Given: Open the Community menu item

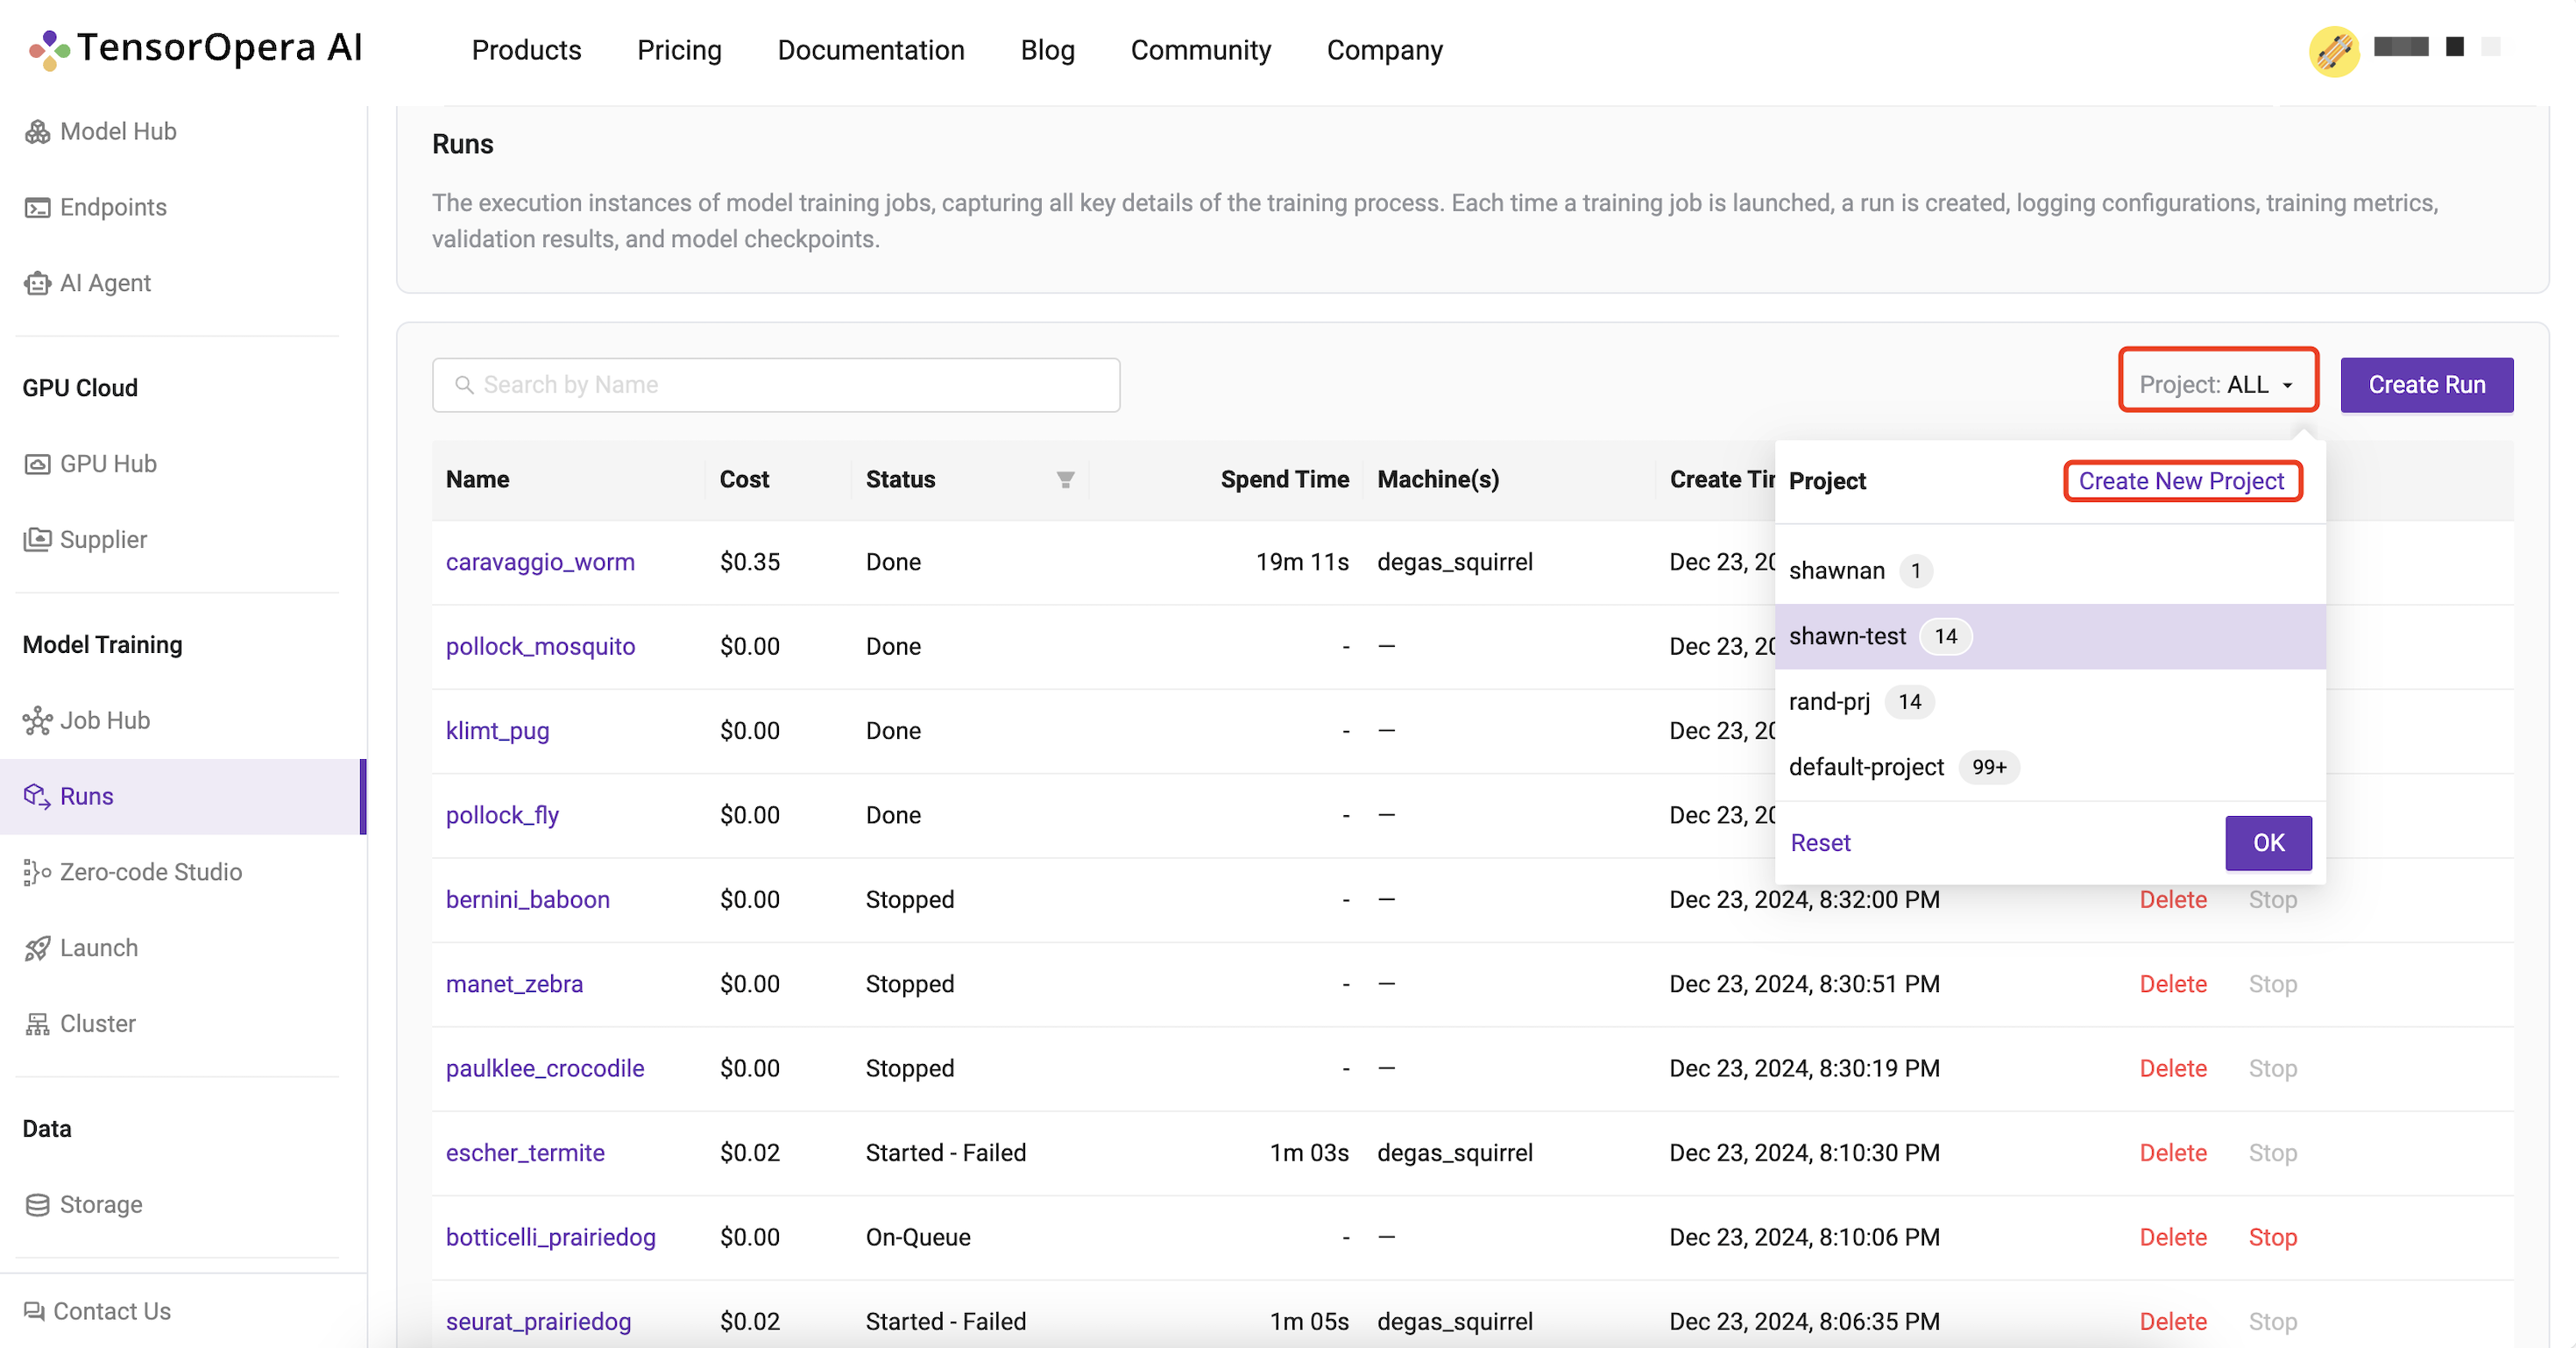Looking at the screenshot, I should pyautogui.click(x=1200, y=50).
